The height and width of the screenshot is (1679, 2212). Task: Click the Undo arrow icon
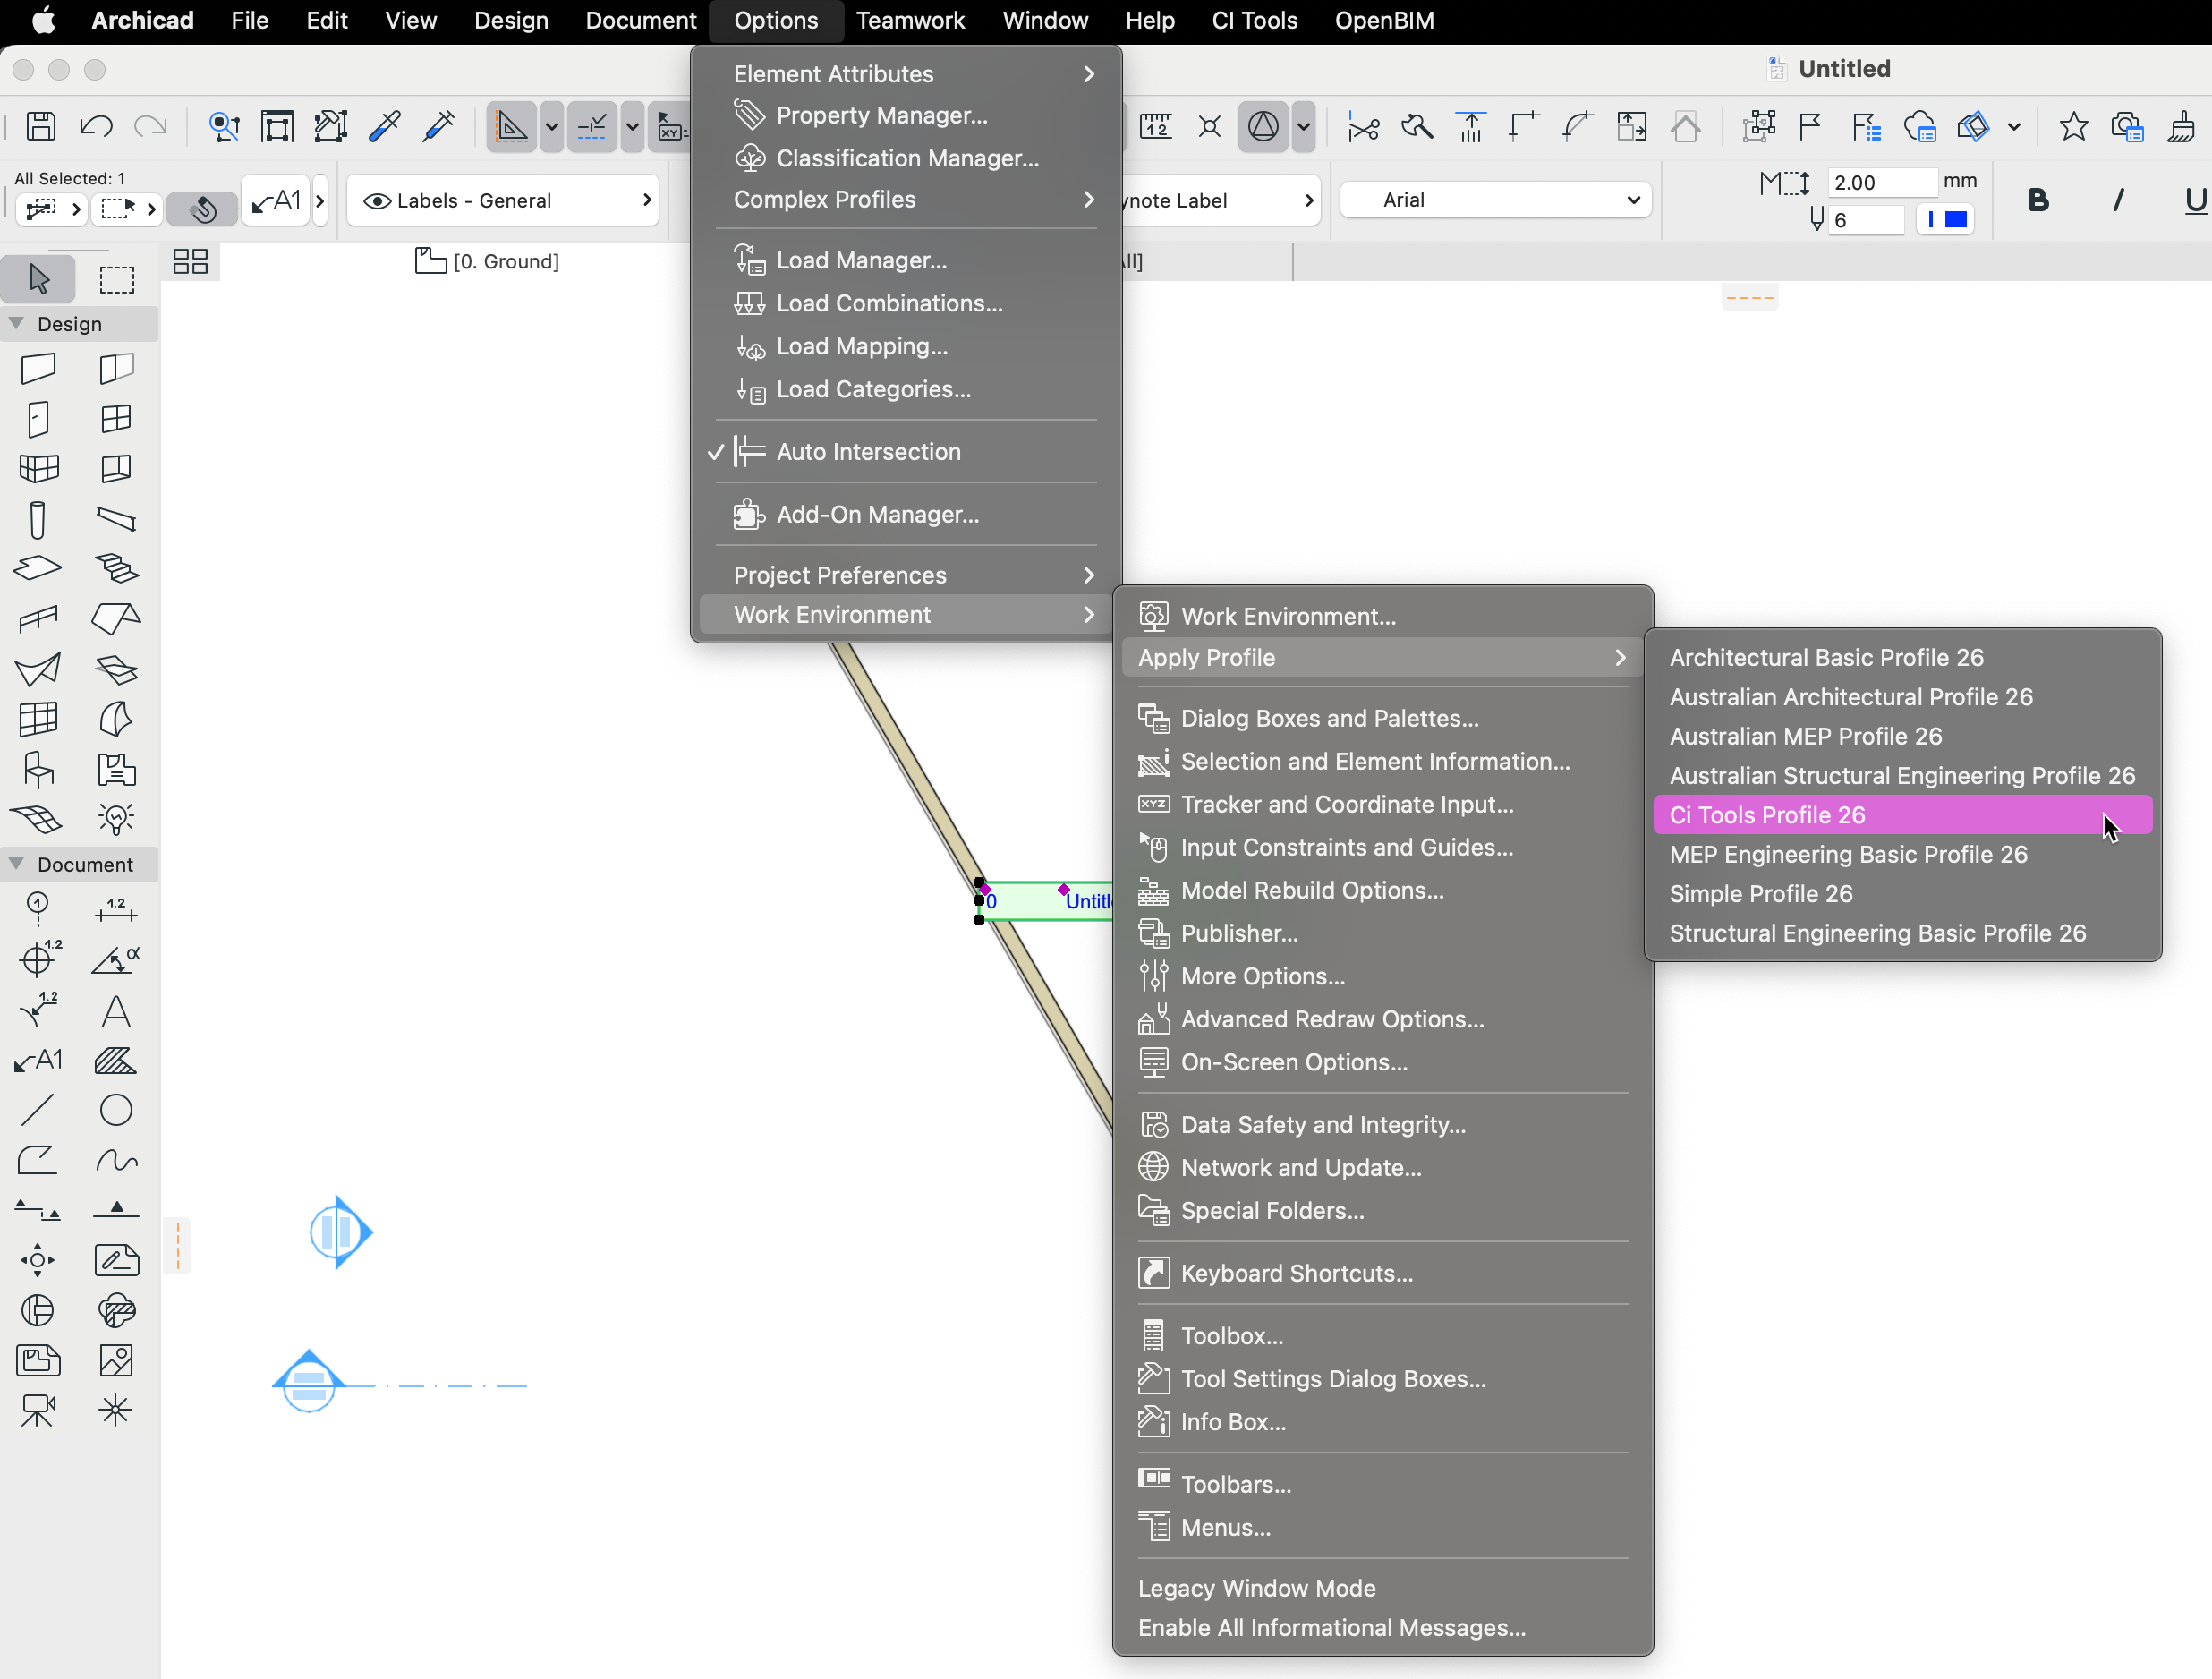[96, 126]
